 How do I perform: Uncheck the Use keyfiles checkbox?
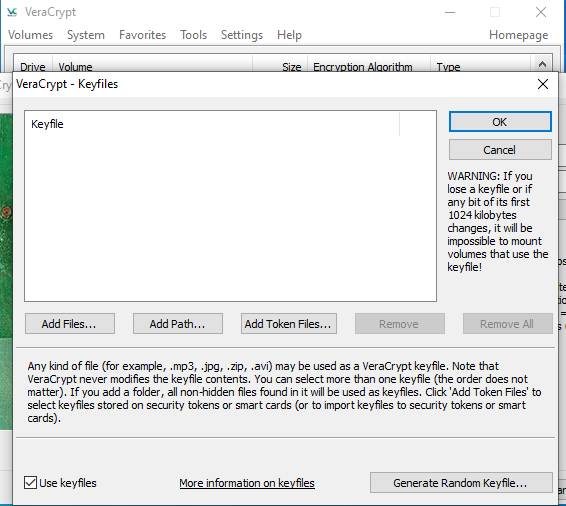tap(30, 483)
